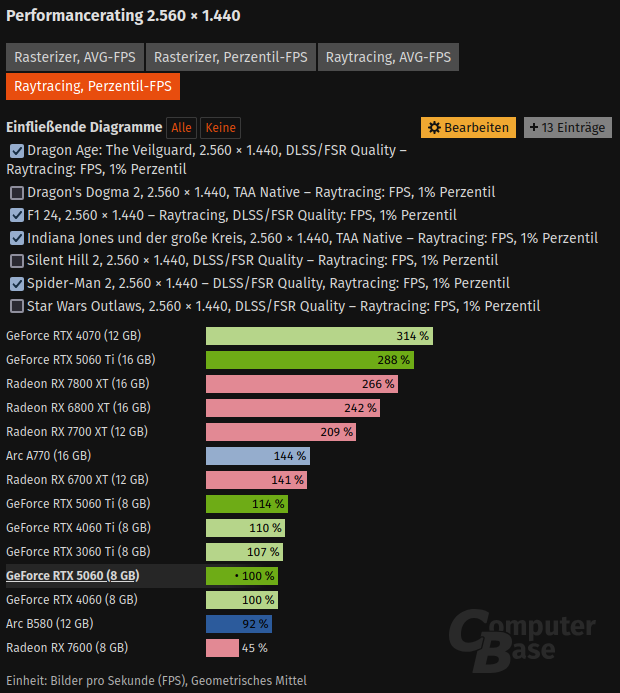Click the 144 % bar for Arc A770
This screenshot has width=620, height=693.
pyautogui.click(x=258, y=456)
